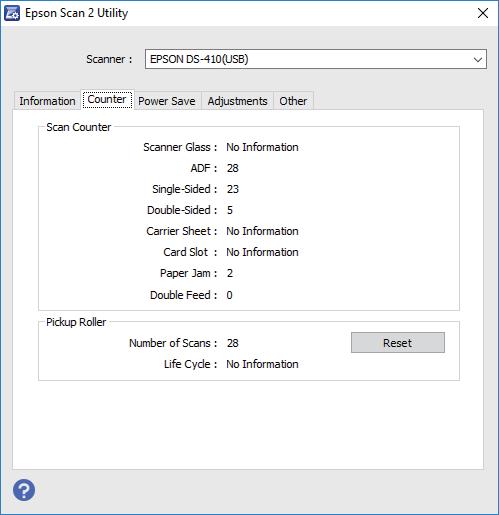The height and width of the screenshot is (515, 499).
Task: Click the Card Slot No Information value
Action: 262,252
